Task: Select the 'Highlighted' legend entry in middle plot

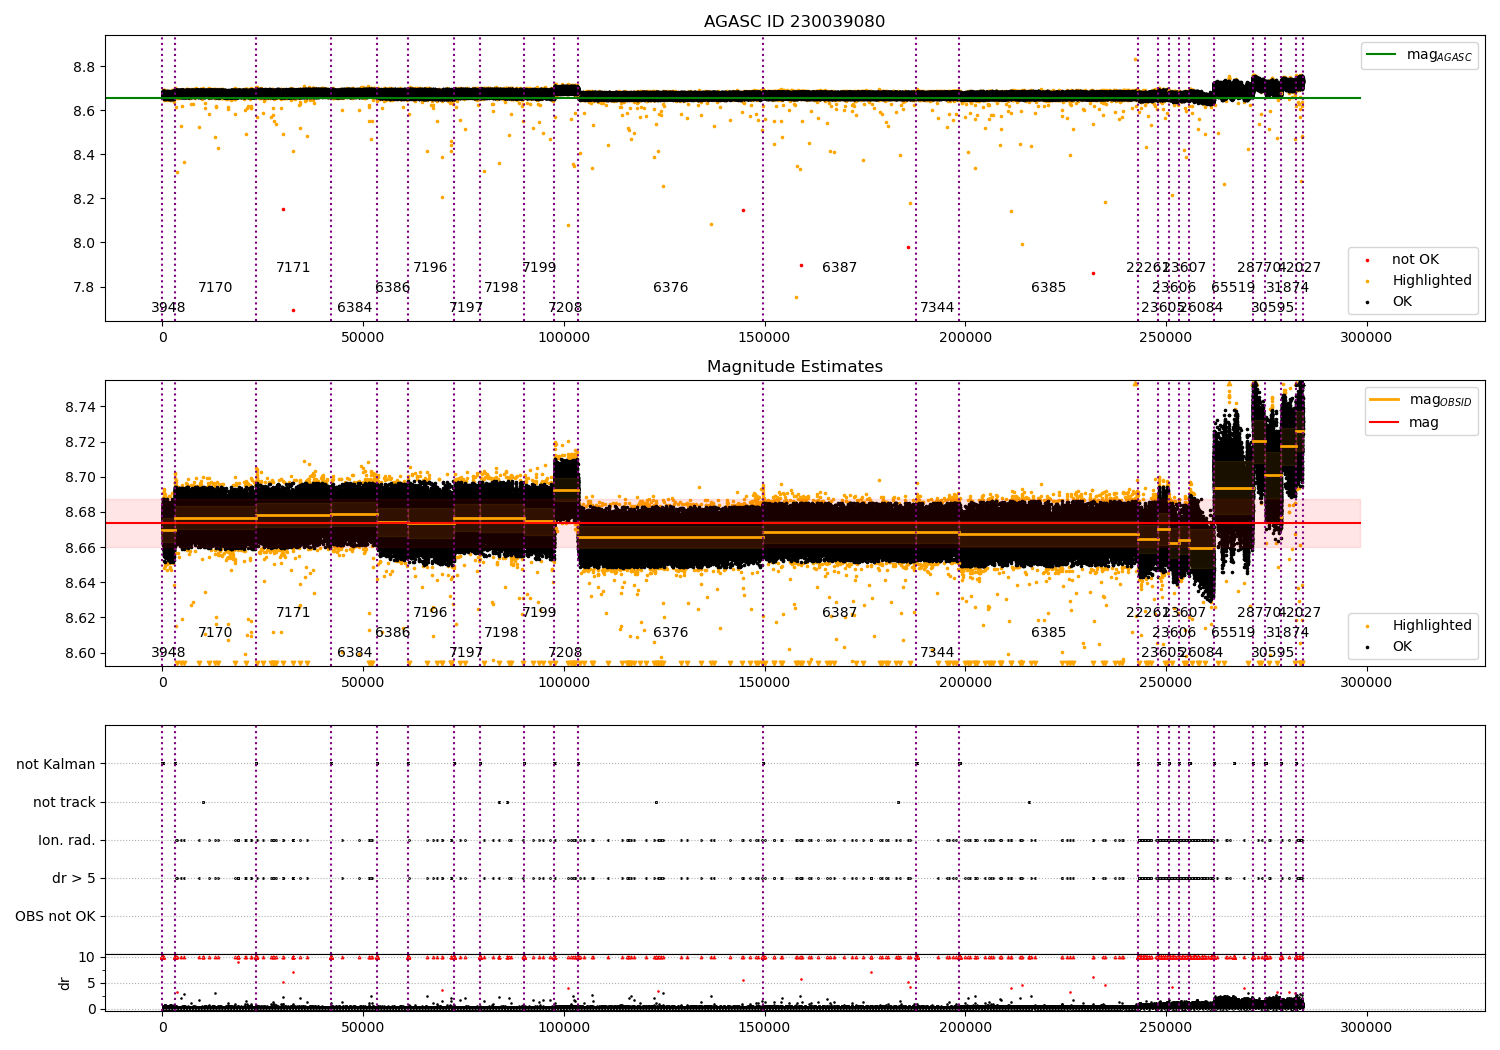Action: pyautogui.click(x=1431, y=626)
